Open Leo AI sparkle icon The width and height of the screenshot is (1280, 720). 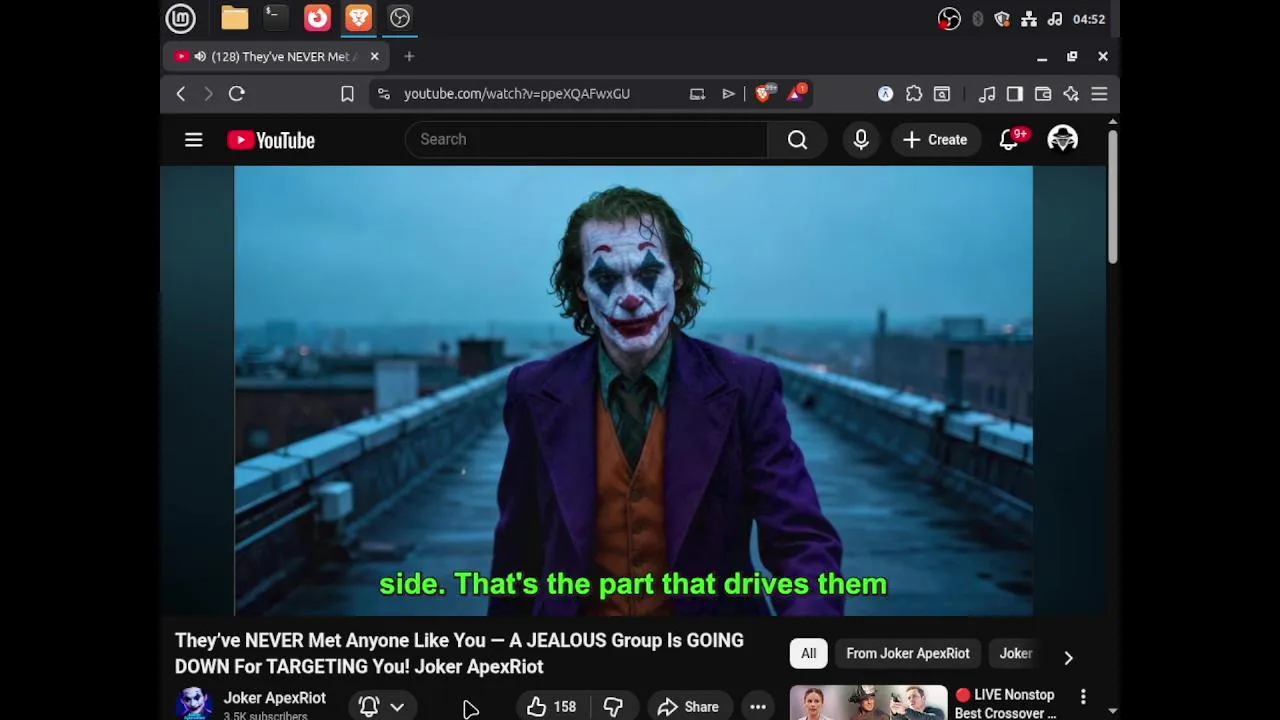1071,94
